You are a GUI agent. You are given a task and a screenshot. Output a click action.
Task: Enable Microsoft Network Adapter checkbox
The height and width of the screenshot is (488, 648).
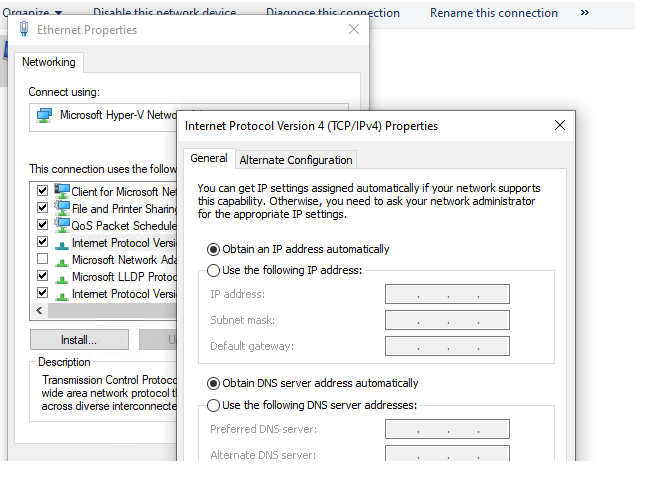pos(42,259)
